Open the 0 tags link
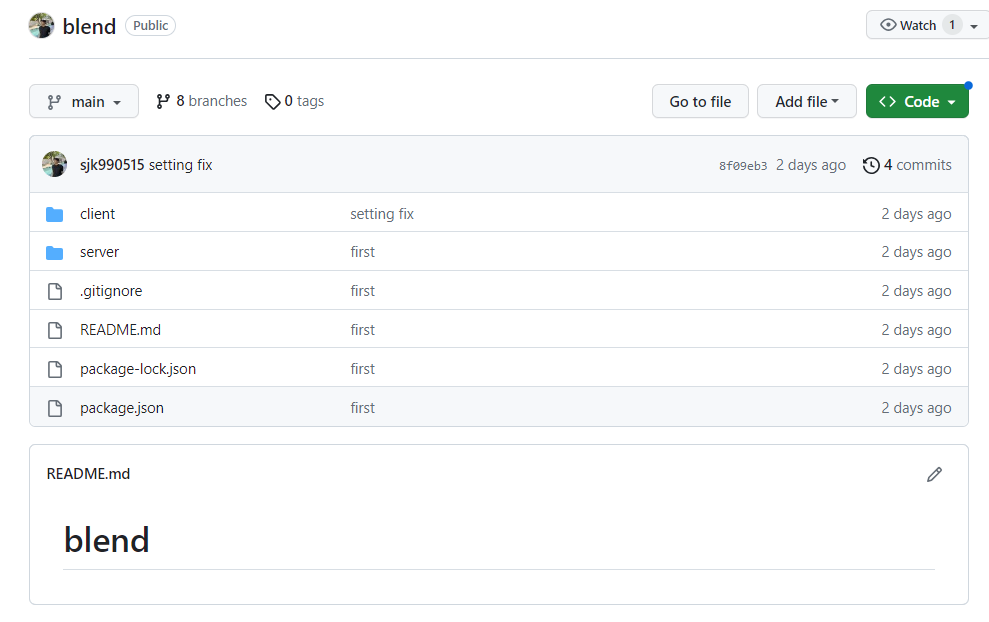The height and width of the screenshot is (622, 989). (x=304, y=101)
